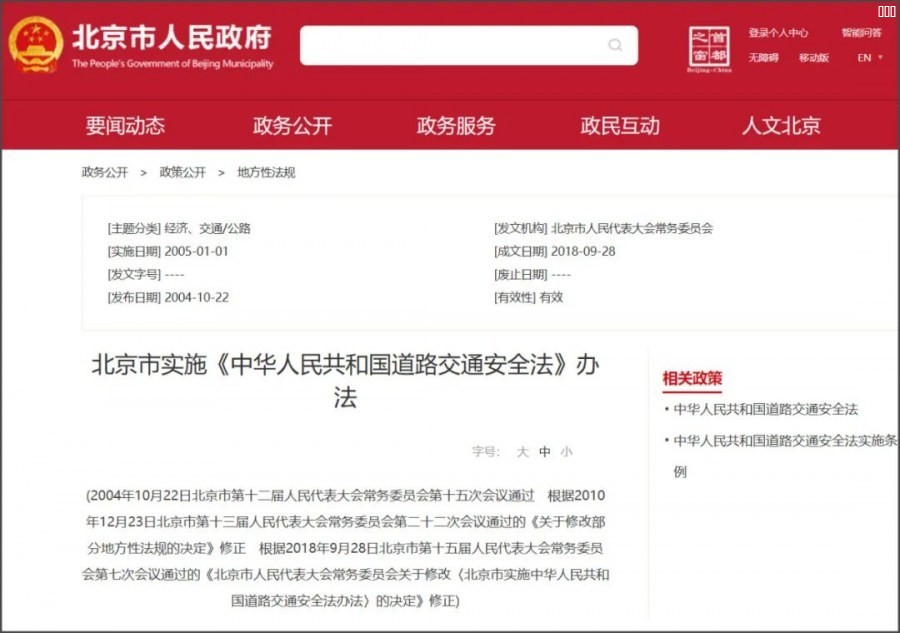Select large font size 大
The width and height of the screenshot is (900, 633).
522,452
